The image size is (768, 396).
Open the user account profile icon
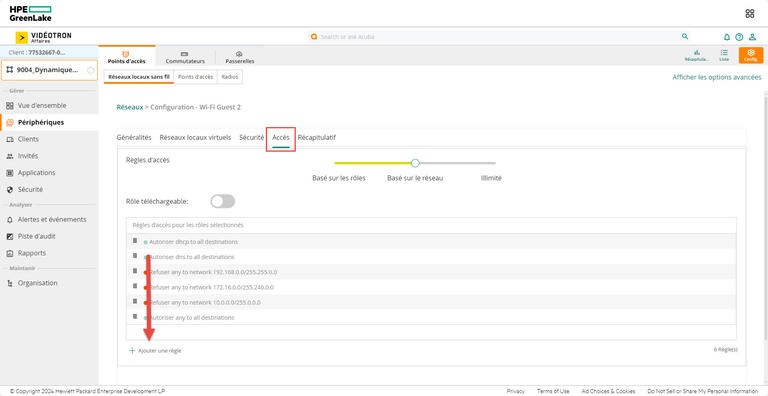pyautogui.click(x=752, y=37)
